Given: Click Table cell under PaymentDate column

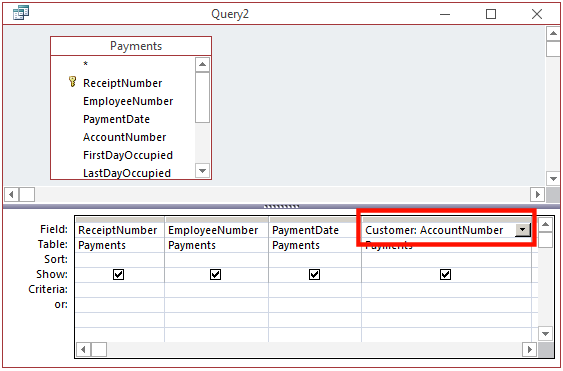Looking at the screenshot, I should click(x=315, y=245).
